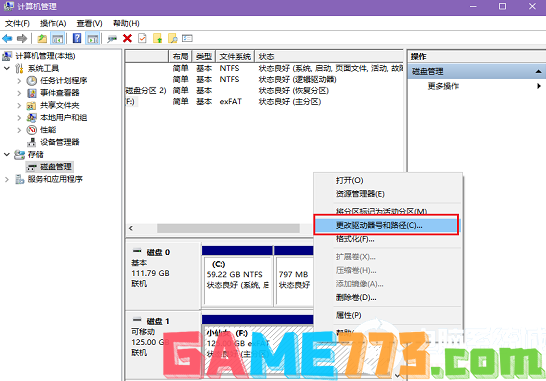Viewport: 546px width, 381px height.
Task: Sort by the 状态 column header
Action: (x=329, y=56)
